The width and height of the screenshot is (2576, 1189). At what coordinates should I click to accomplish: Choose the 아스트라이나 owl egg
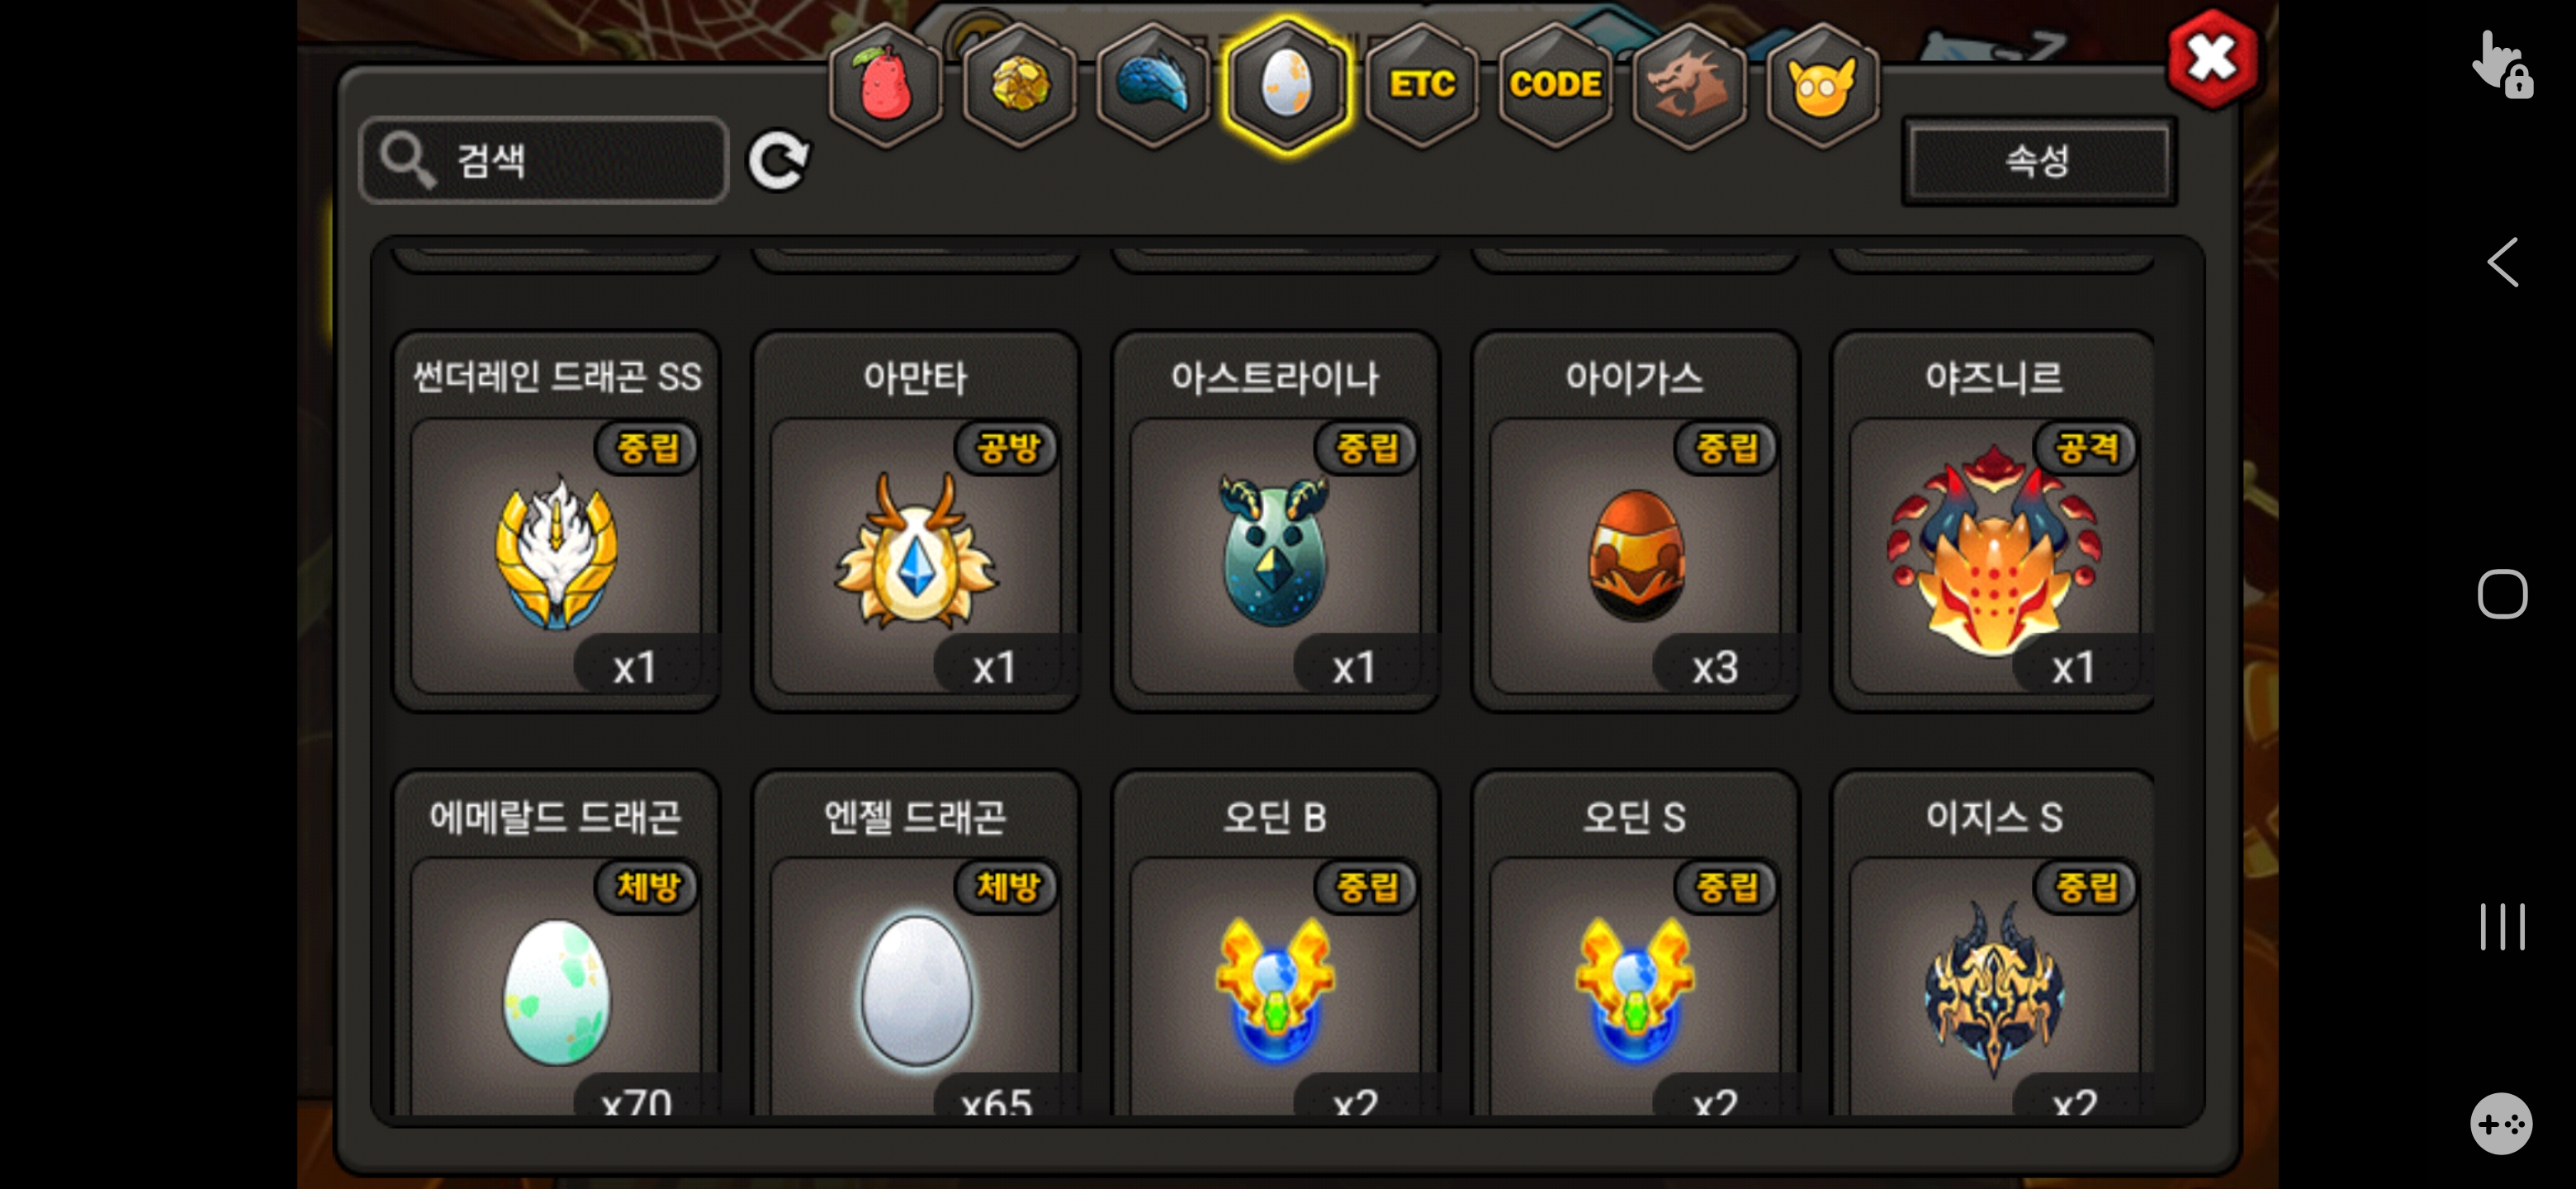click(x=1275, y=522)
